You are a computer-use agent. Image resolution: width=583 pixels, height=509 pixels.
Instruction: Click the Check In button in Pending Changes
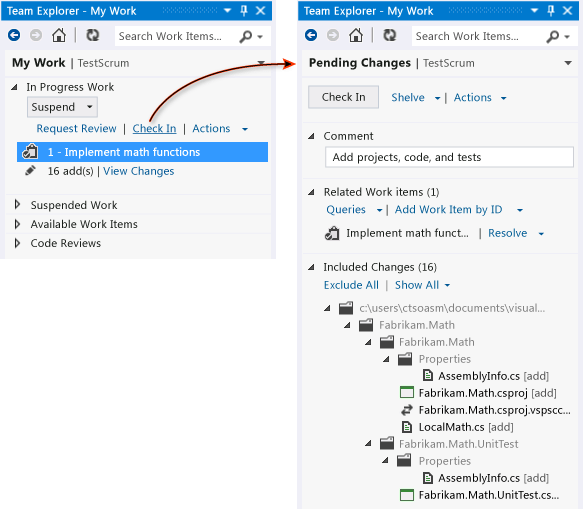(x=343, y=97)
